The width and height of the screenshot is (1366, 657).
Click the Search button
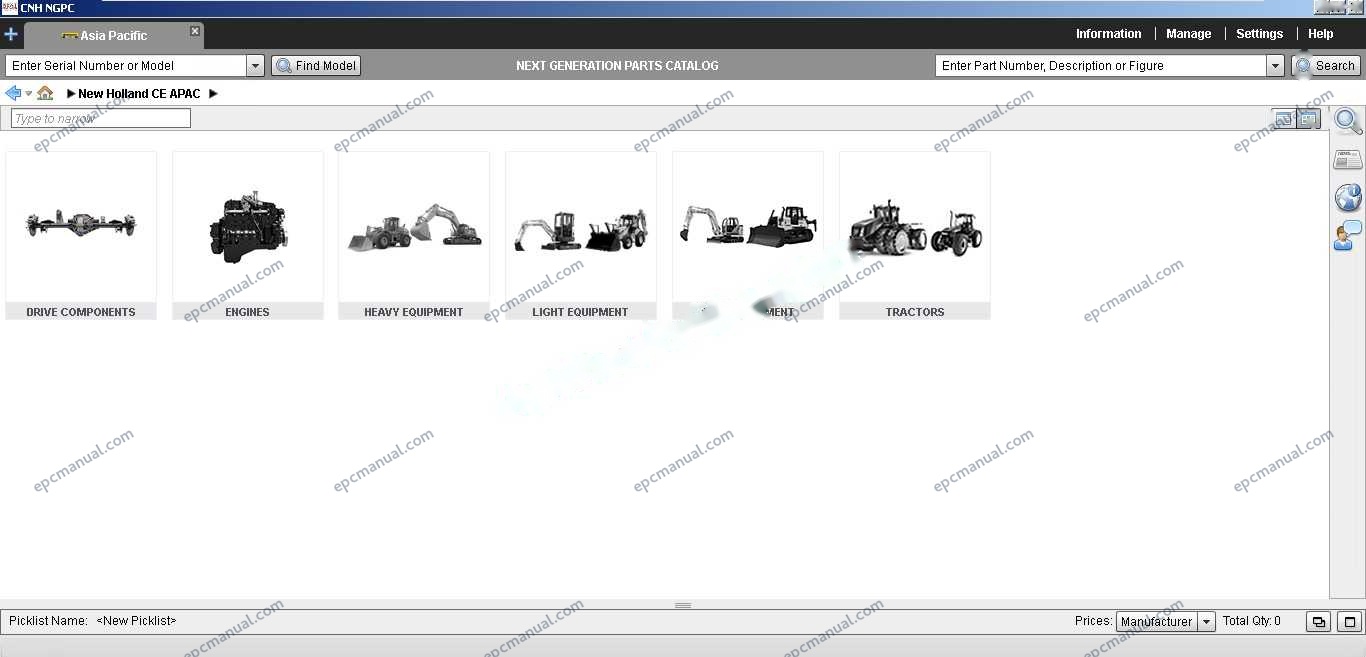coord(1326,66)
